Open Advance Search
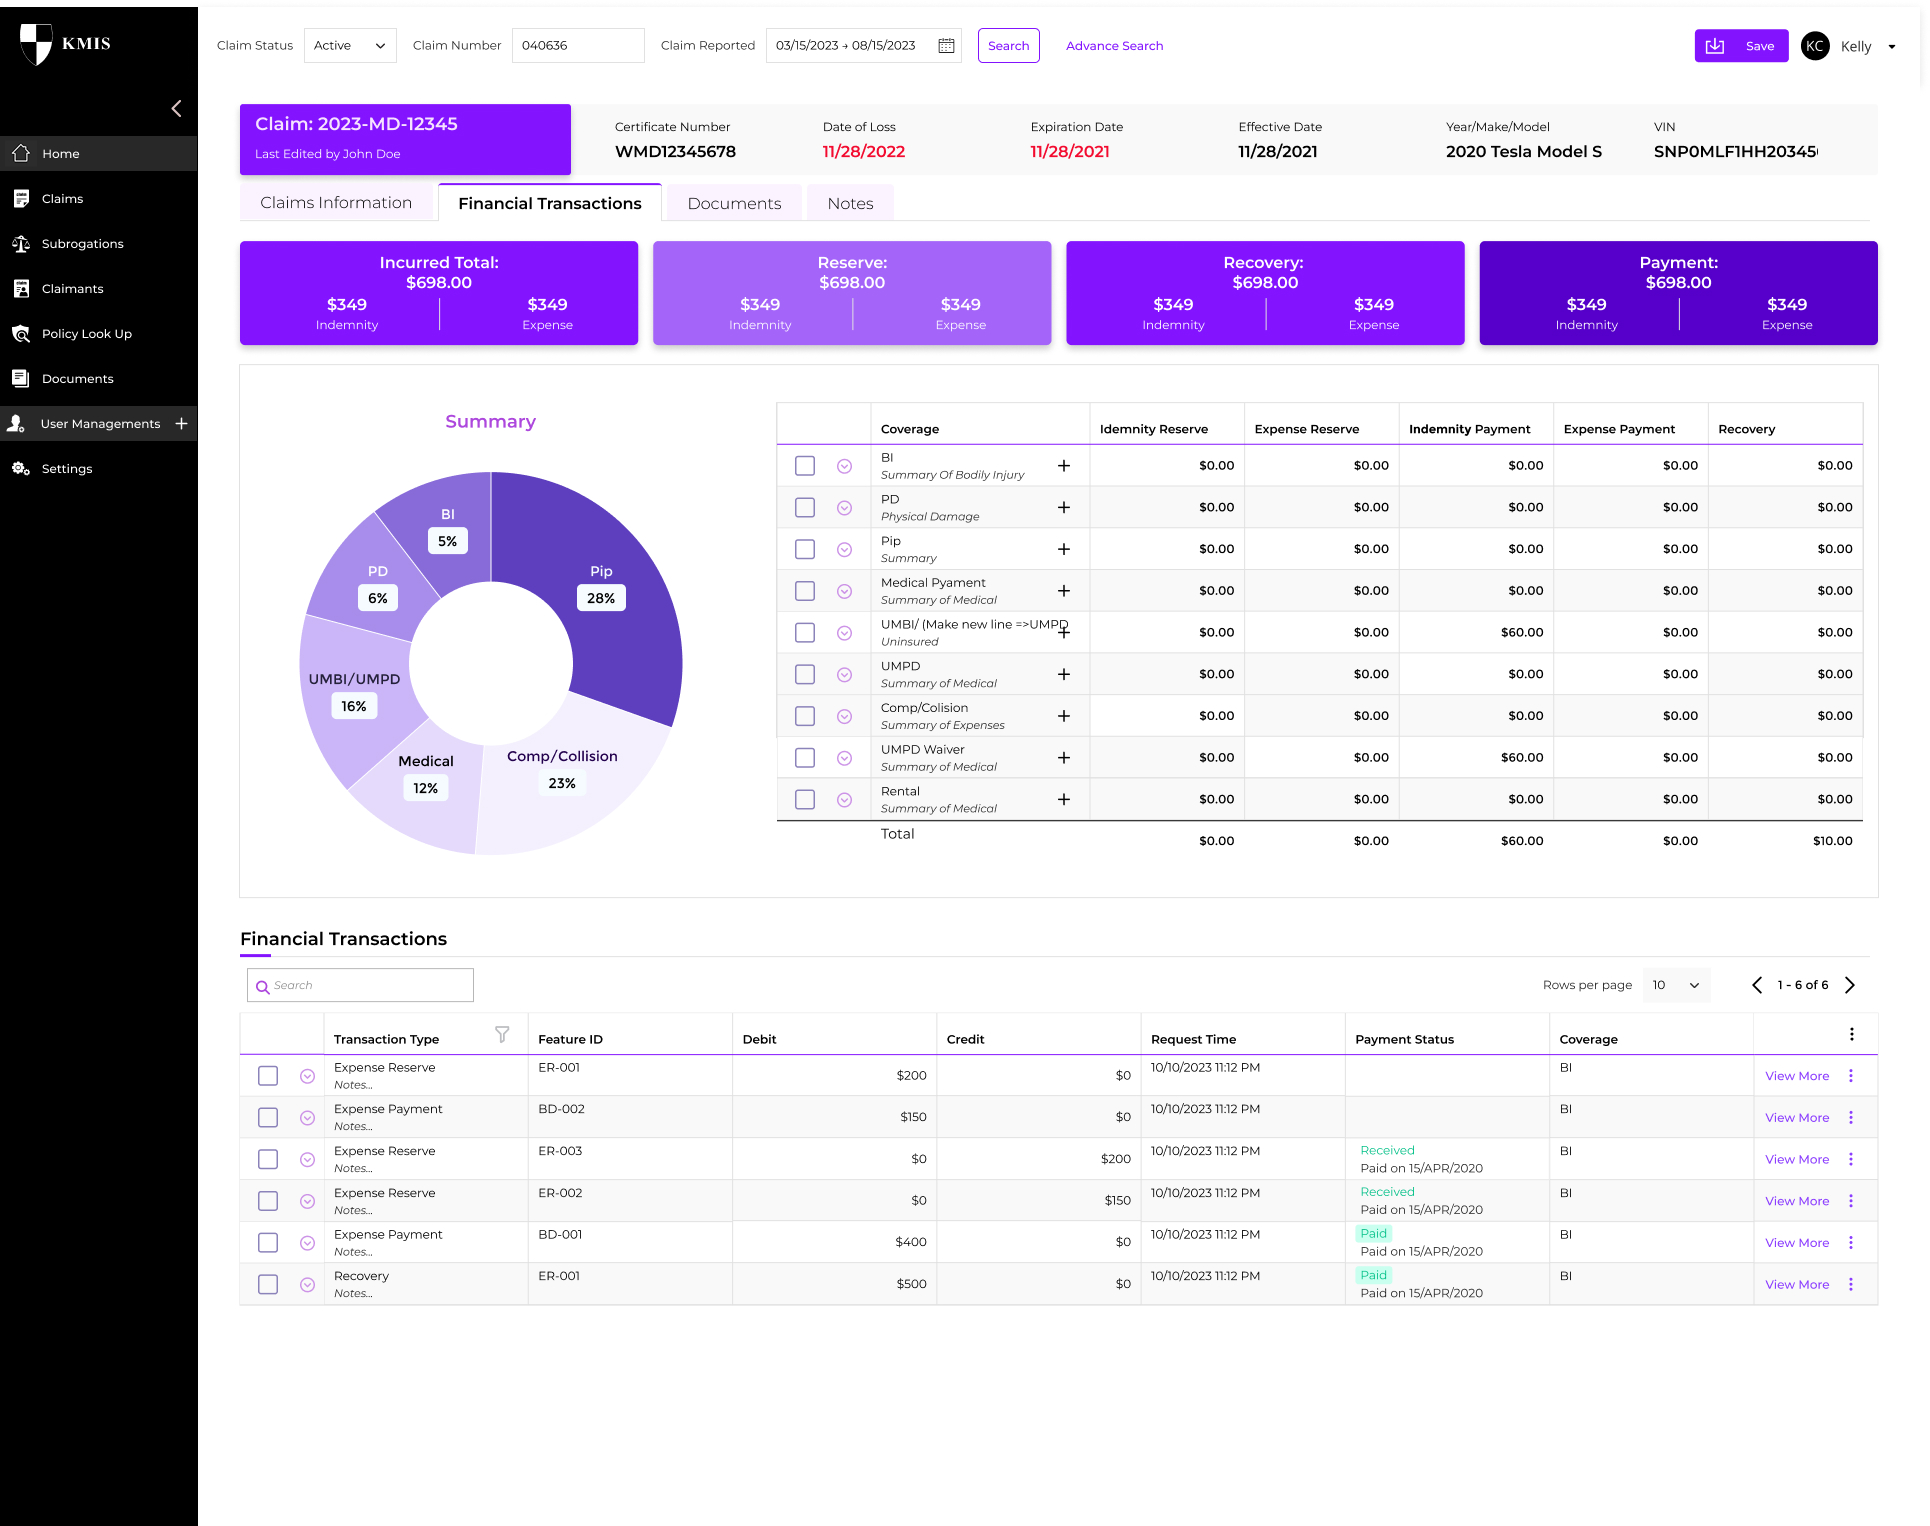The height and width of the screenshot is (1526, 1930). pos(1114,45)
